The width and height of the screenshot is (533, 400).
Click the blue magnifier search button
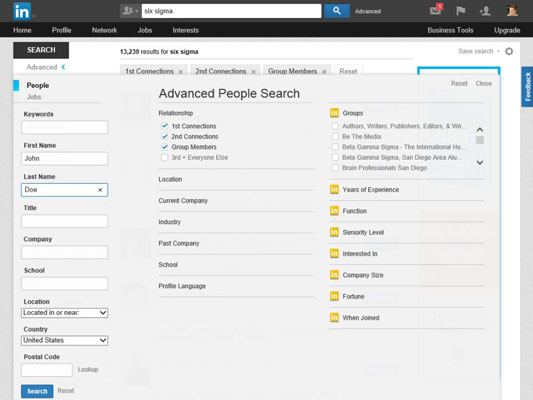(337, 11)
